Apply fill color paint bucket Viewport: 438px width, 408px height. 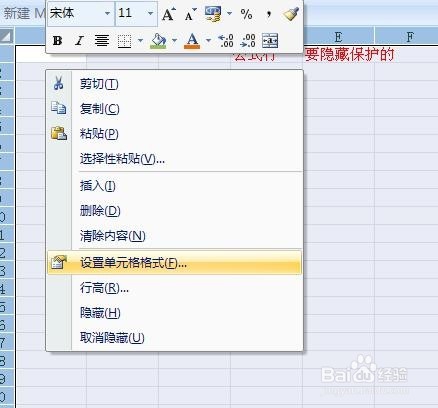(x=158, y=41)
